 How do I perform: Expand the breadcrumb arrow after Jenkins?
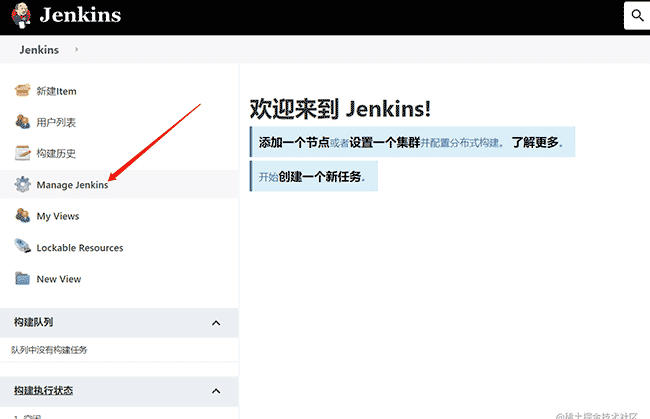pos(76,49)
